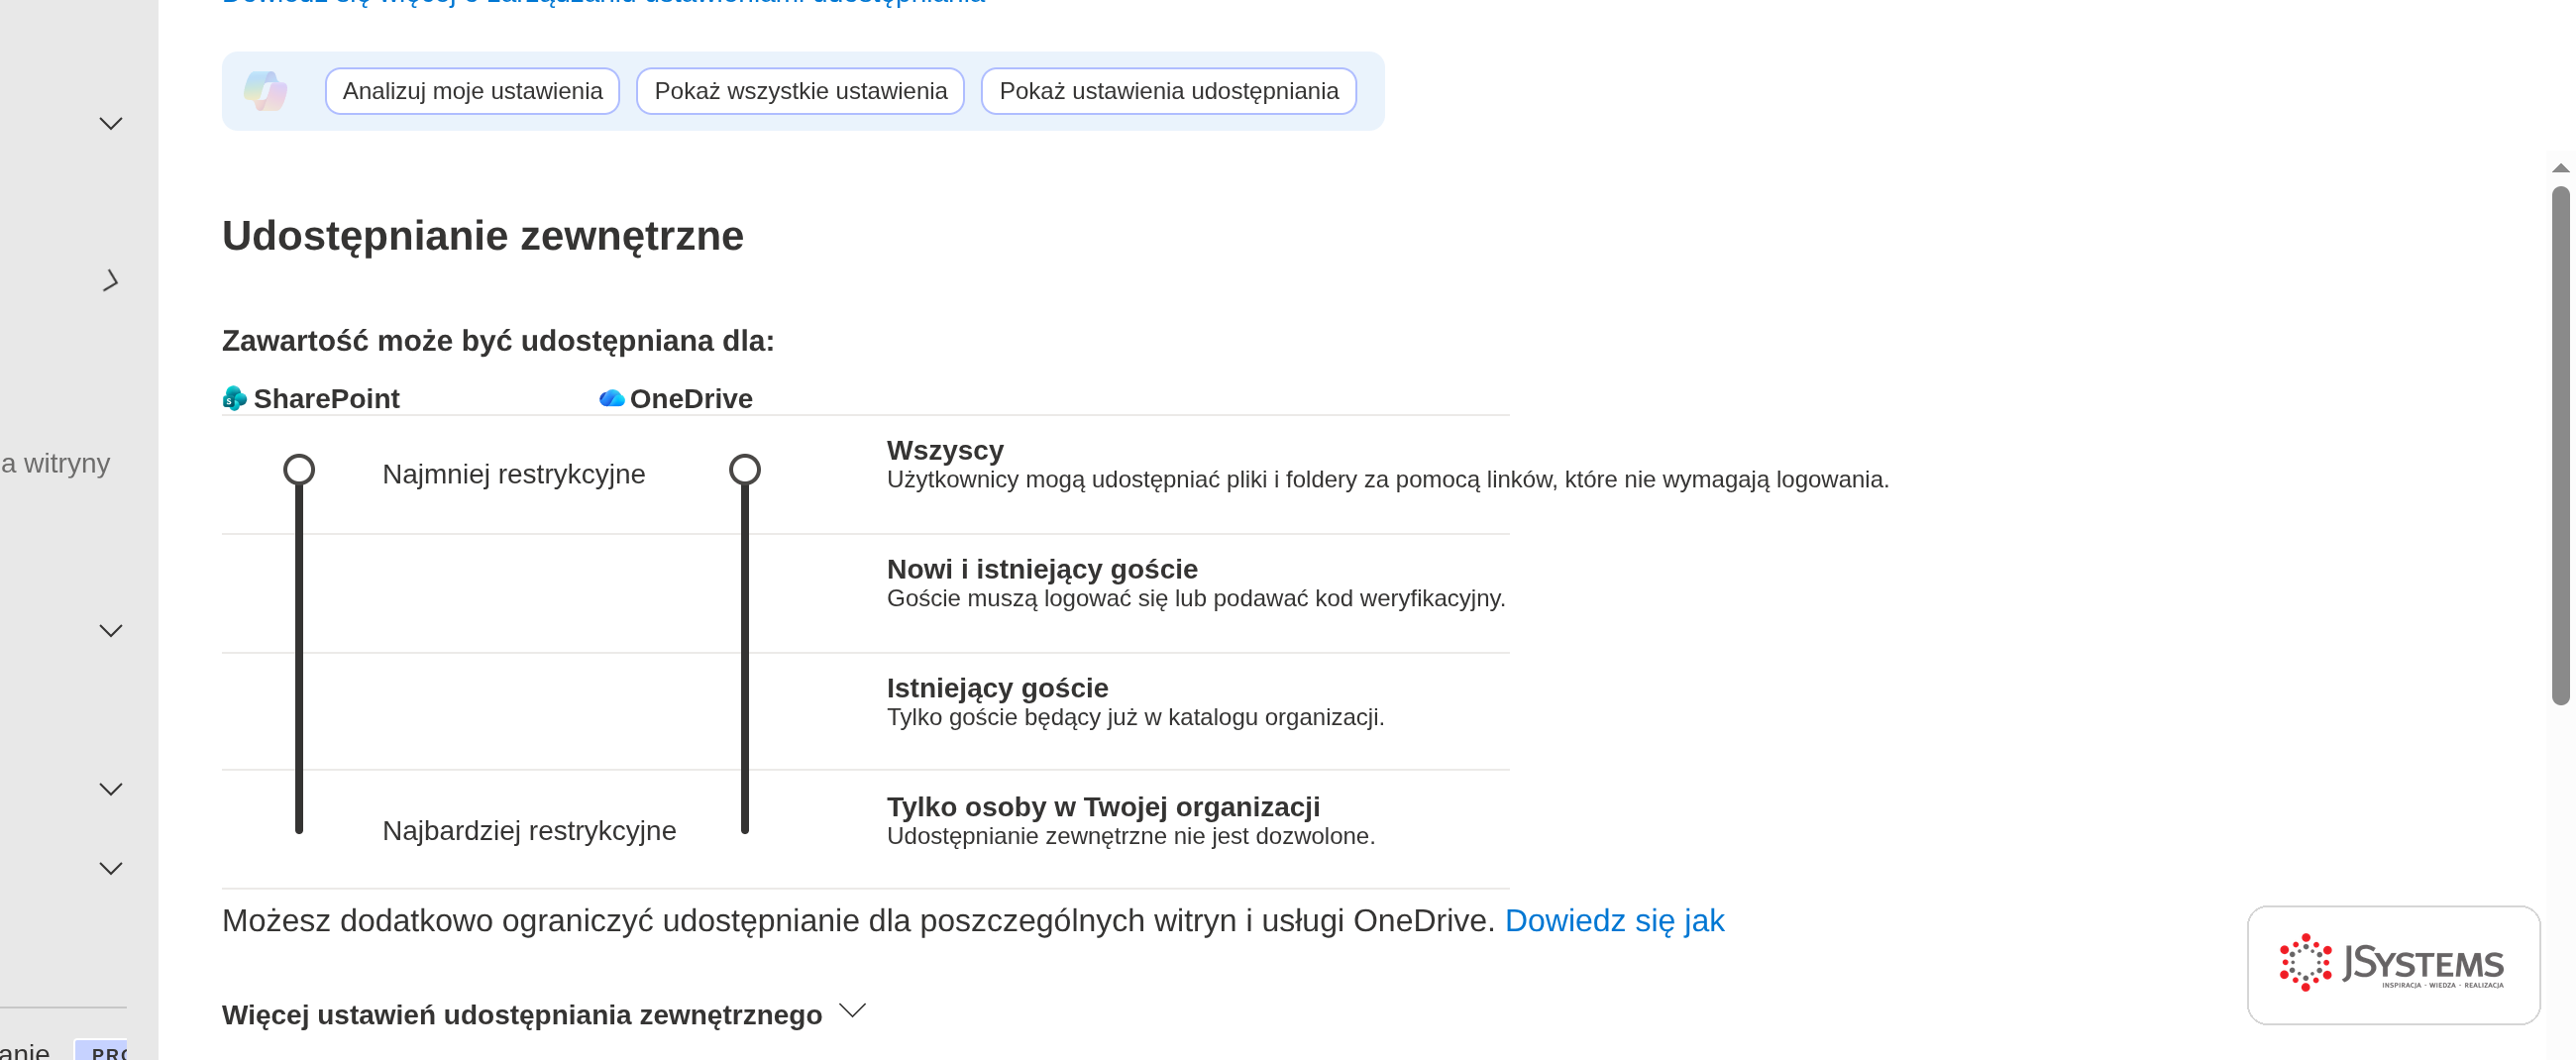This screenshot has height=1060, width=2576.
Task: Click Analizuj moje ustawienia button
Action: (x=472, y=91)
